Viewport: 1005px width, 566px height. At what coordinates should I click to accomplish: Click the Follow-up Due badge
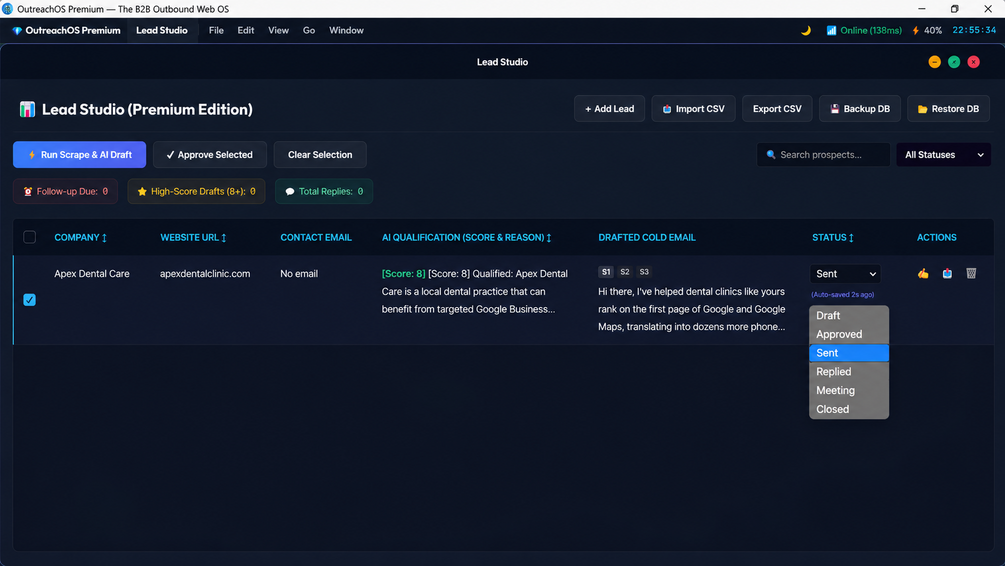point(65,191)
